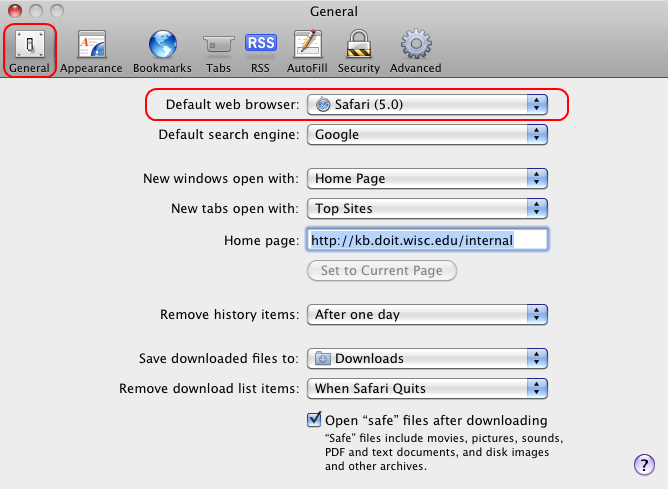The height and width of the screenshot is (489, 668).
Task: Open the Appearance preferences pane
Action: point(91,51)
